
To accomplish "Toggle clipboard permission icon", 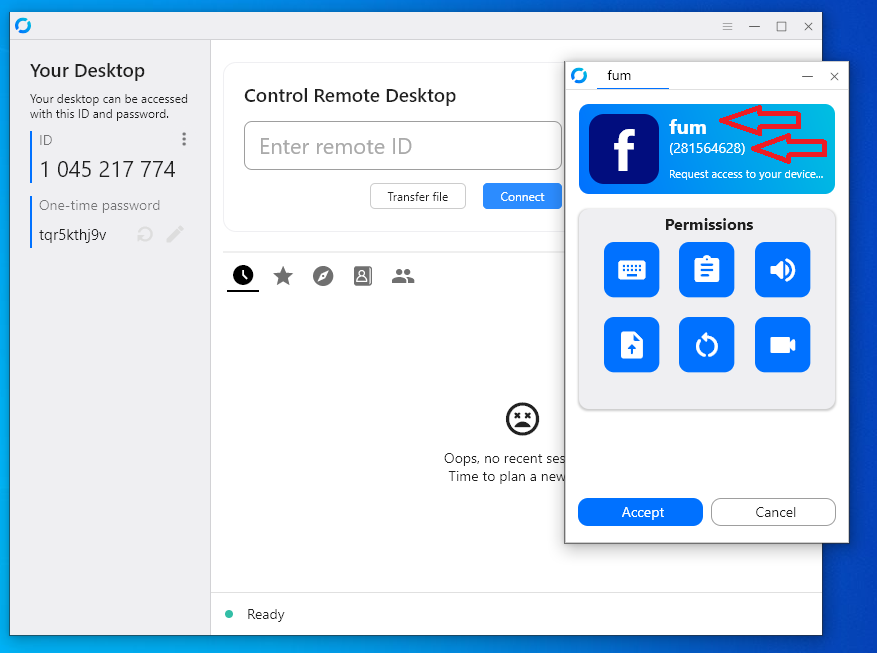I will pyautogui.click(x=706, y=269).
